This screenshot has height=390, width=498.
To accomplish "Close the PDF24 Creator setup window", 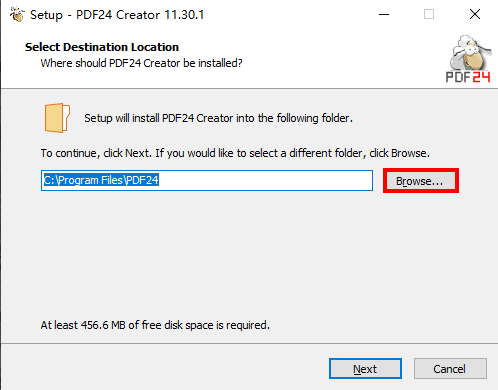I will click(475, 14).
